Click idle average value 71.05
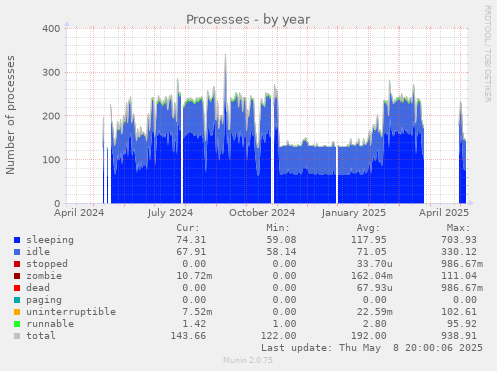Image resolution: width=497 pixels, height=371 pixels. pos(372,252)
